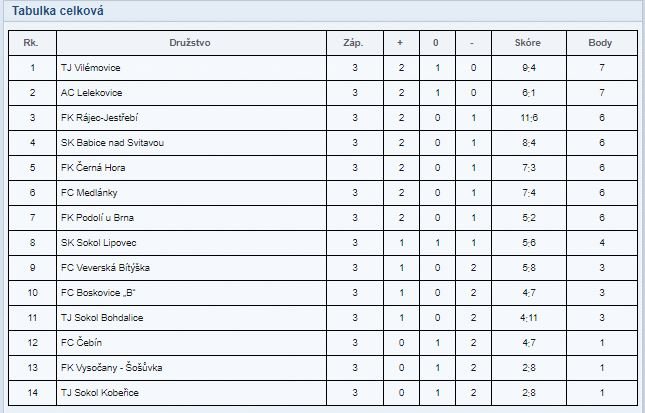
Task: Click FC Boskovice „B“ team name
Action: (x=98, y=293)
